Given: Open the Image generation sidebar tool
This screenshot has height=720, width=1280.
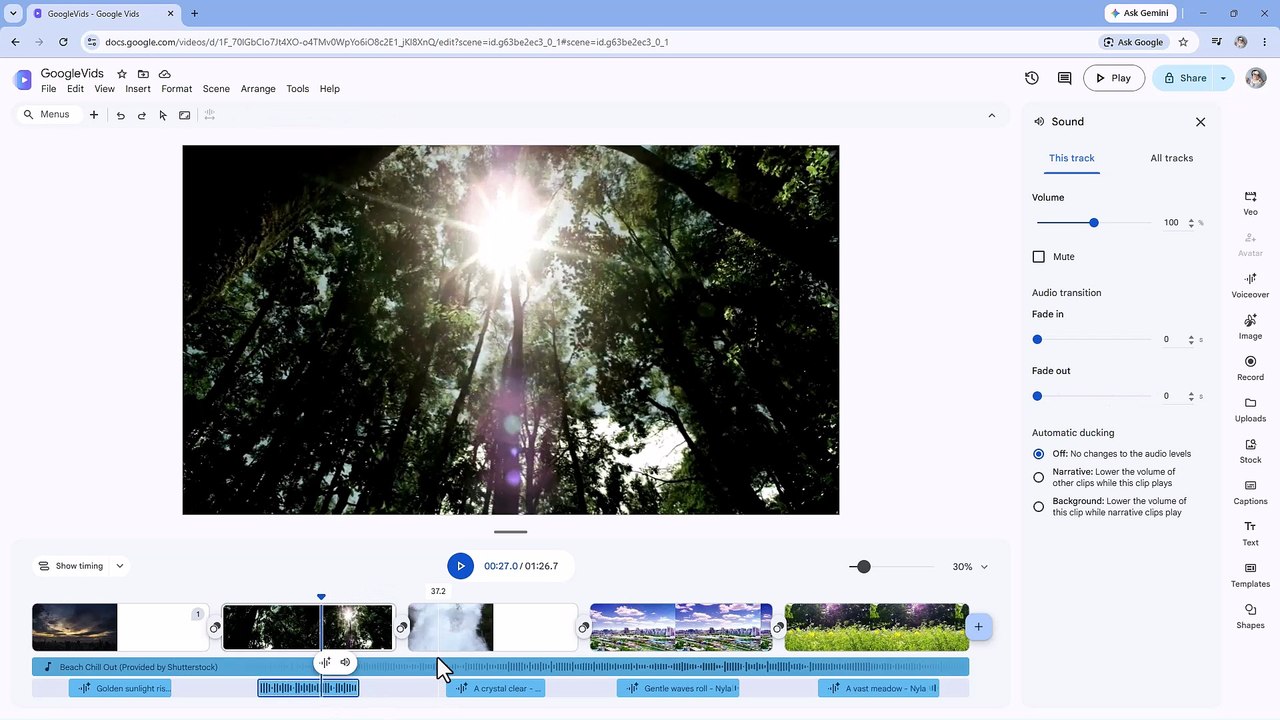Looking at the screenshot, I should (x=1250, y=327).
